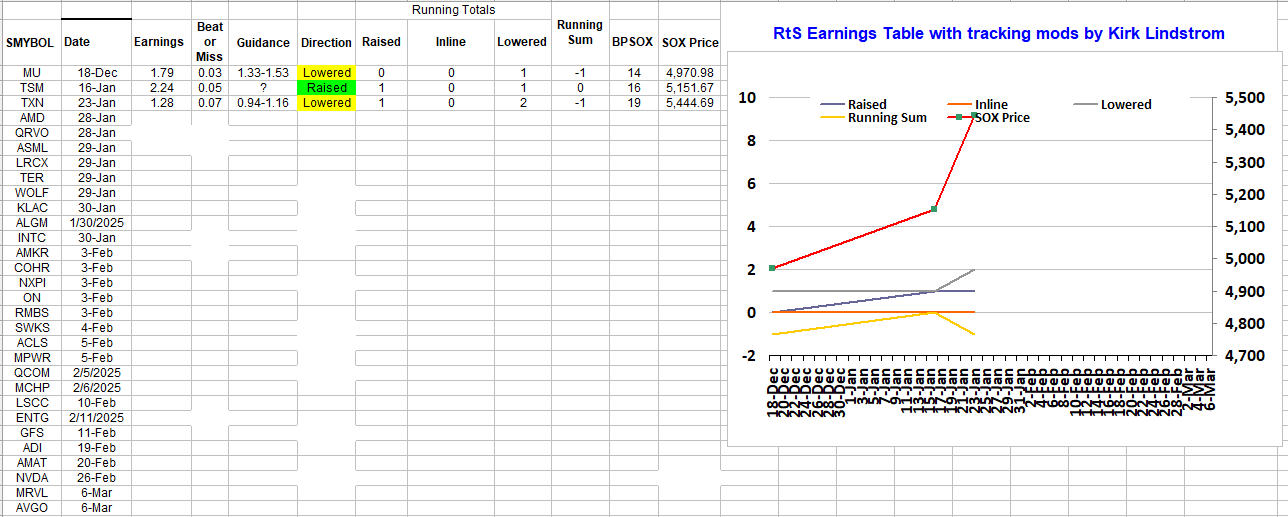Click the "Running Totals" heading cell

(453, 10)
